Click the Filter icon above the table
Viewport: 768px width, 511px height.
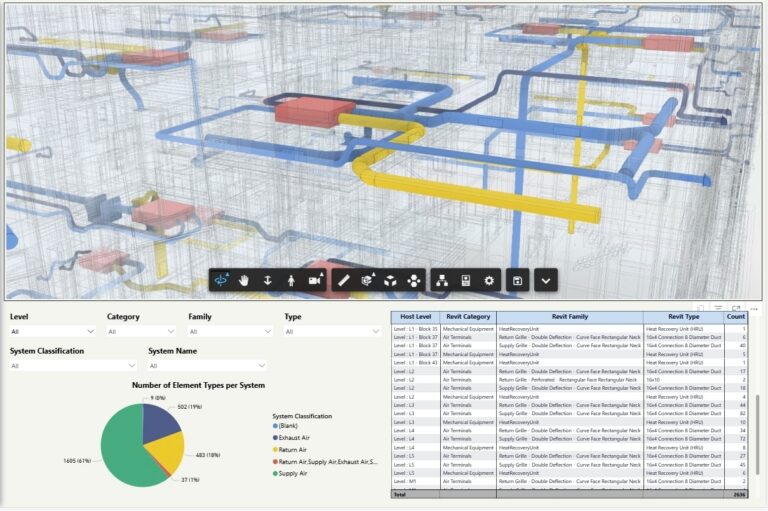pos(718,308)
